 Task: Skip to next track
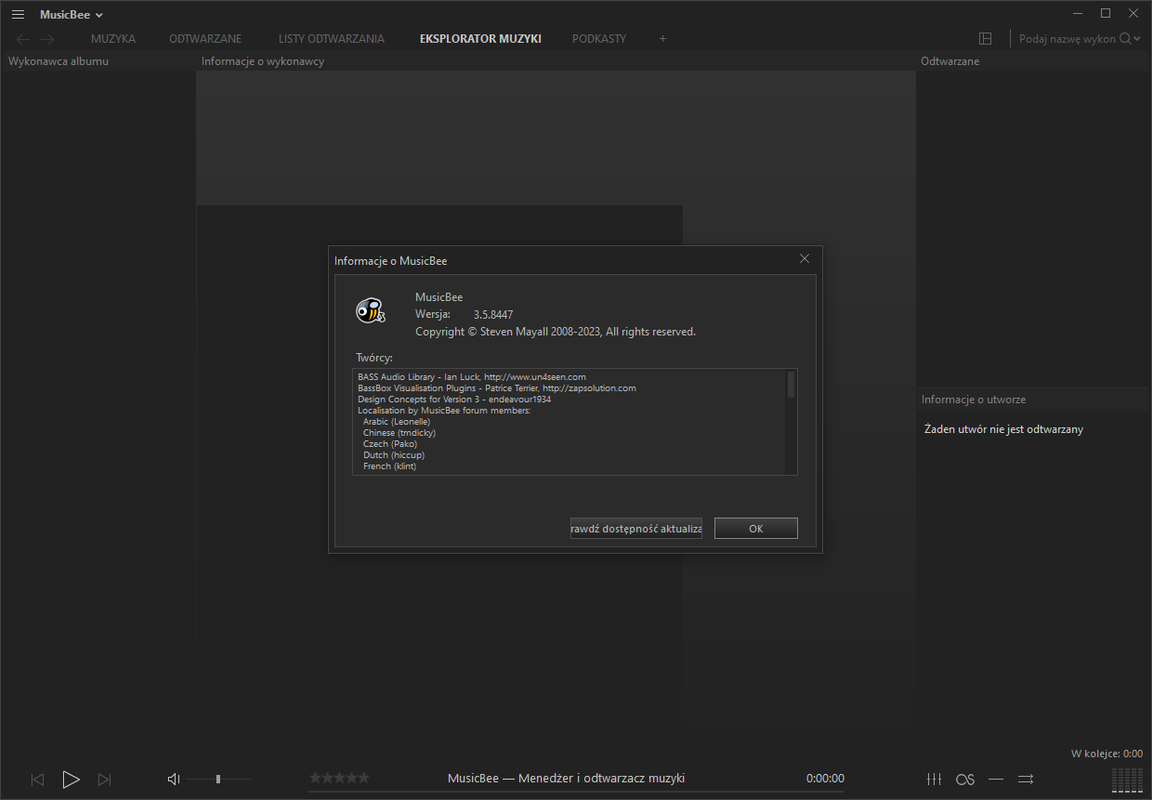tap(104, 779)
